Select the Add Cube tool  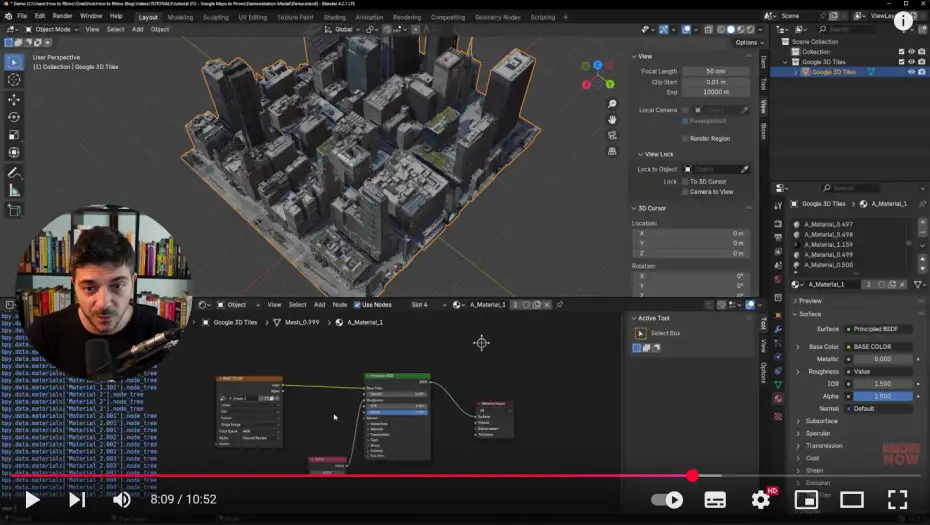click(14, 210)
